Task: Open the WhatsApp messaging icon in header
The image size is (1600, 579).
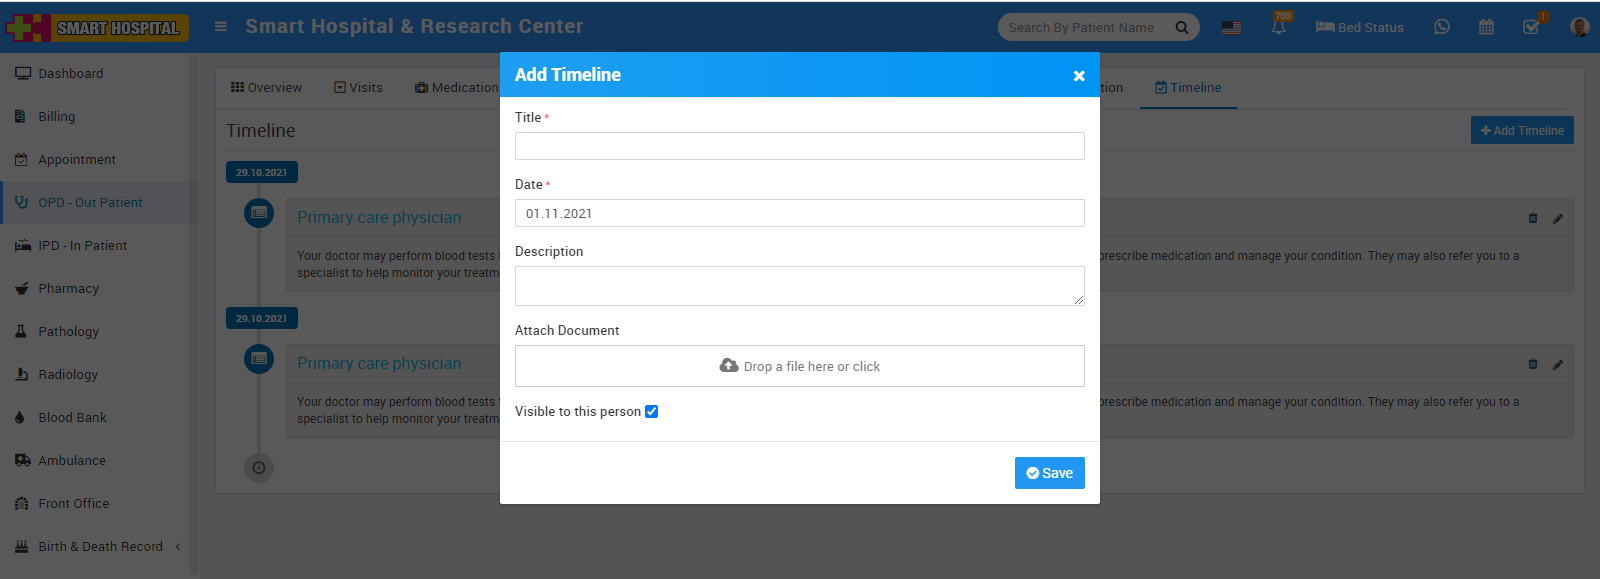Action: click(1441, 26)
